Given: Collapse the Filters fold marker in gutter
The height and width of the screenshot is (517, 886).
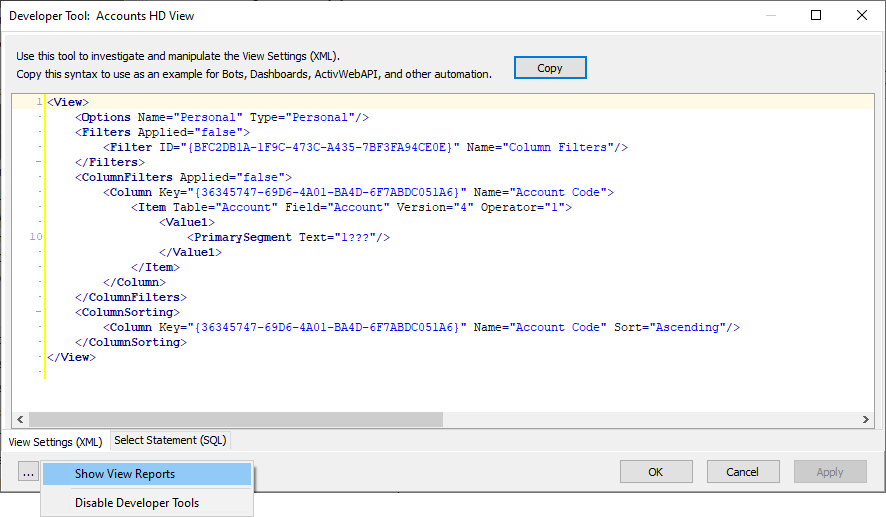Looking at the screenshot, I should point(38,162).
